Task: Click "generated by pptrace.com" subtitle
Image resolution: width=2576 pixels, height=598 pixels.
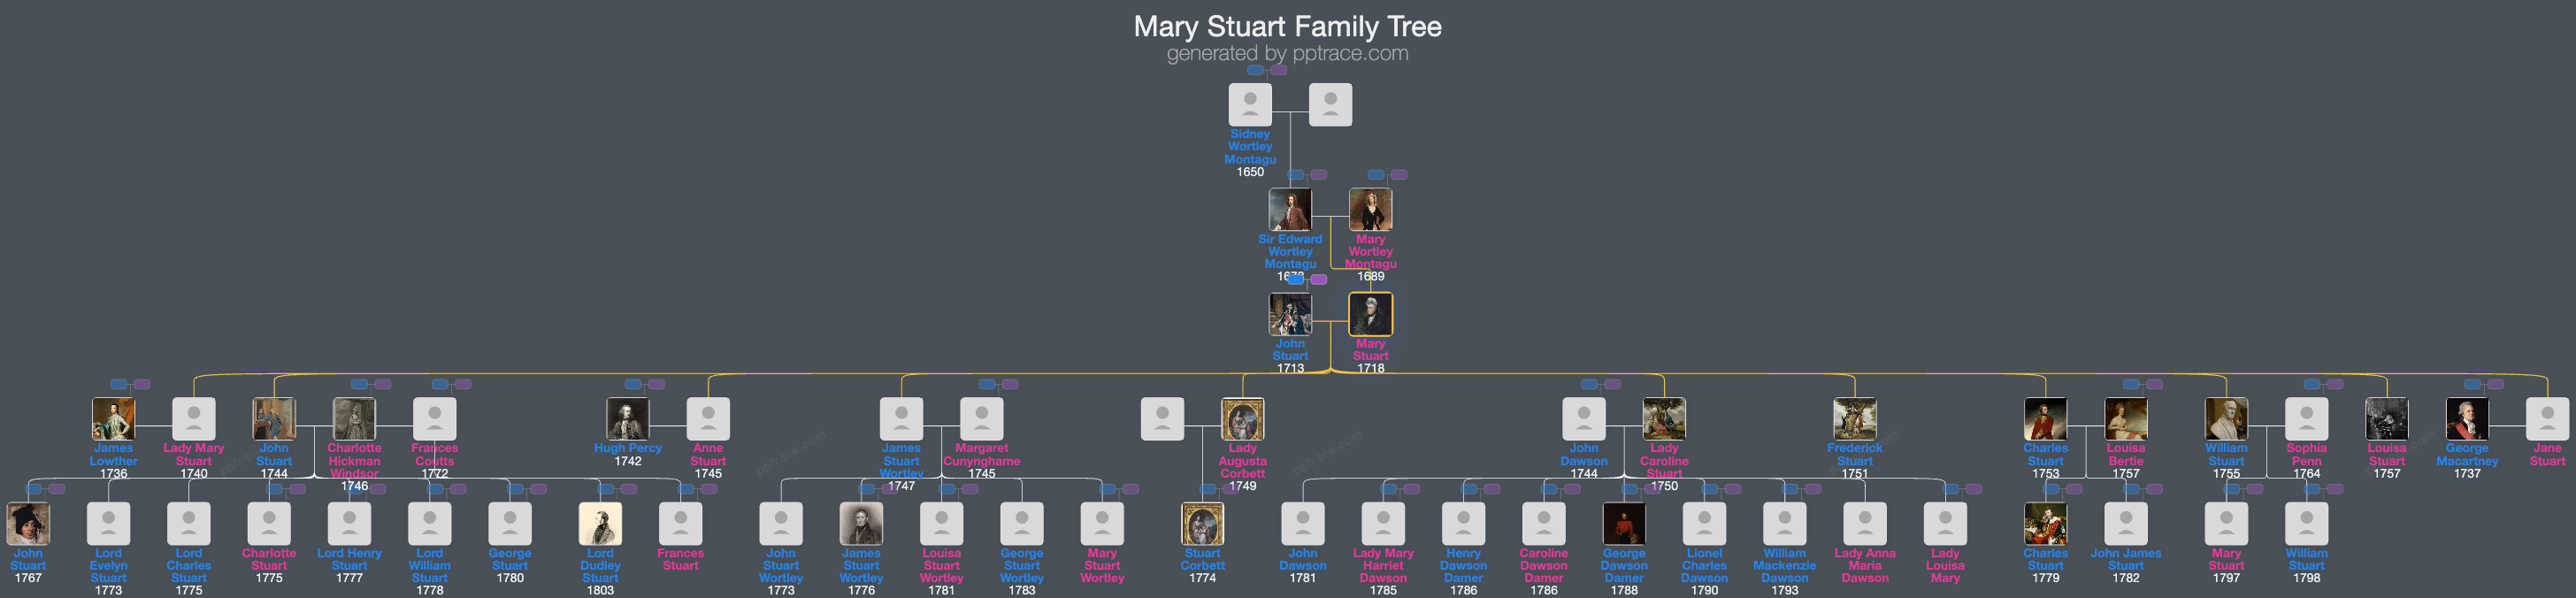Action: click(1288, 53)
